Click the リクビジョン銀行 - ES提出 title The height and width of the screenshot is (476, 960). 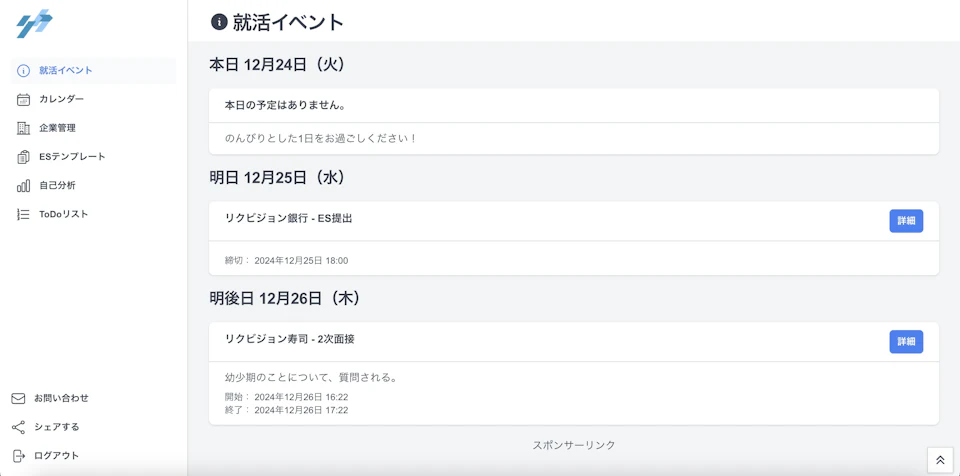pos(288,218)
